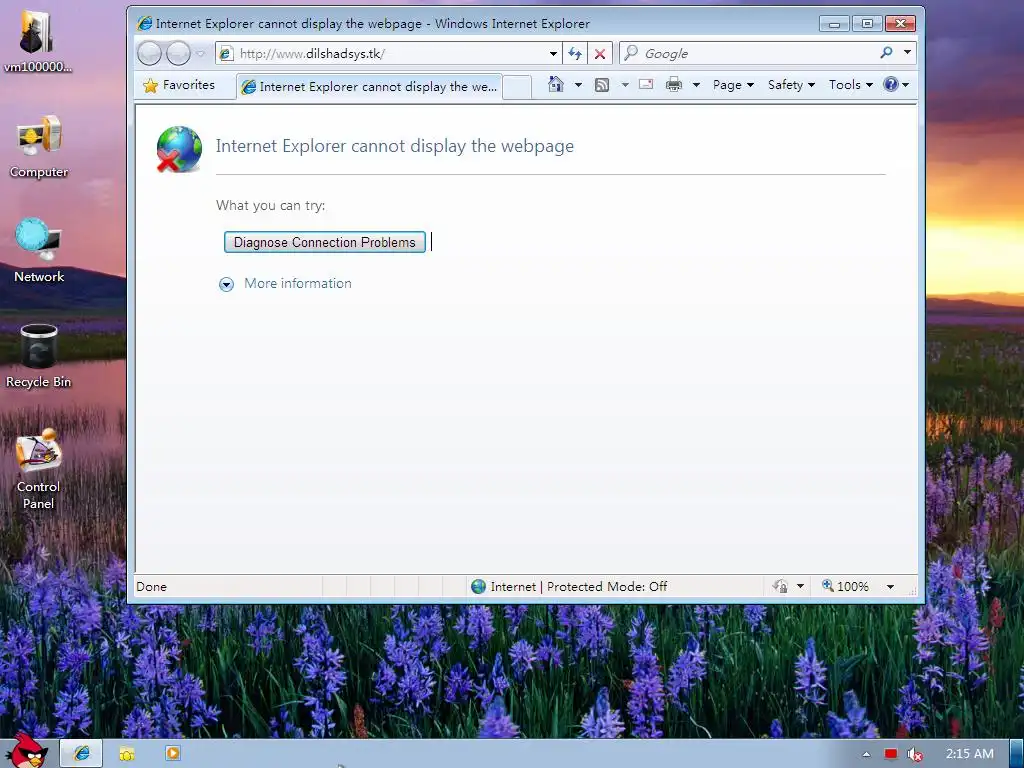The image size is (1024, 768).
Task: Click the Home page icon
Action: click(556, 84)
